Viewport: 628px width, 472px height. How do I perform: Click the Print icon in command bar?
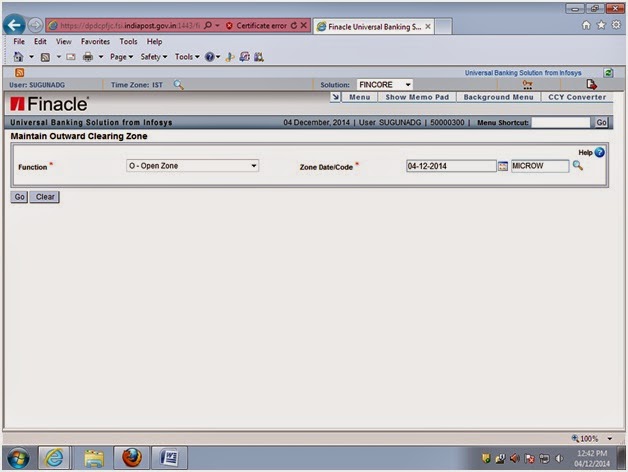(88, 57)
